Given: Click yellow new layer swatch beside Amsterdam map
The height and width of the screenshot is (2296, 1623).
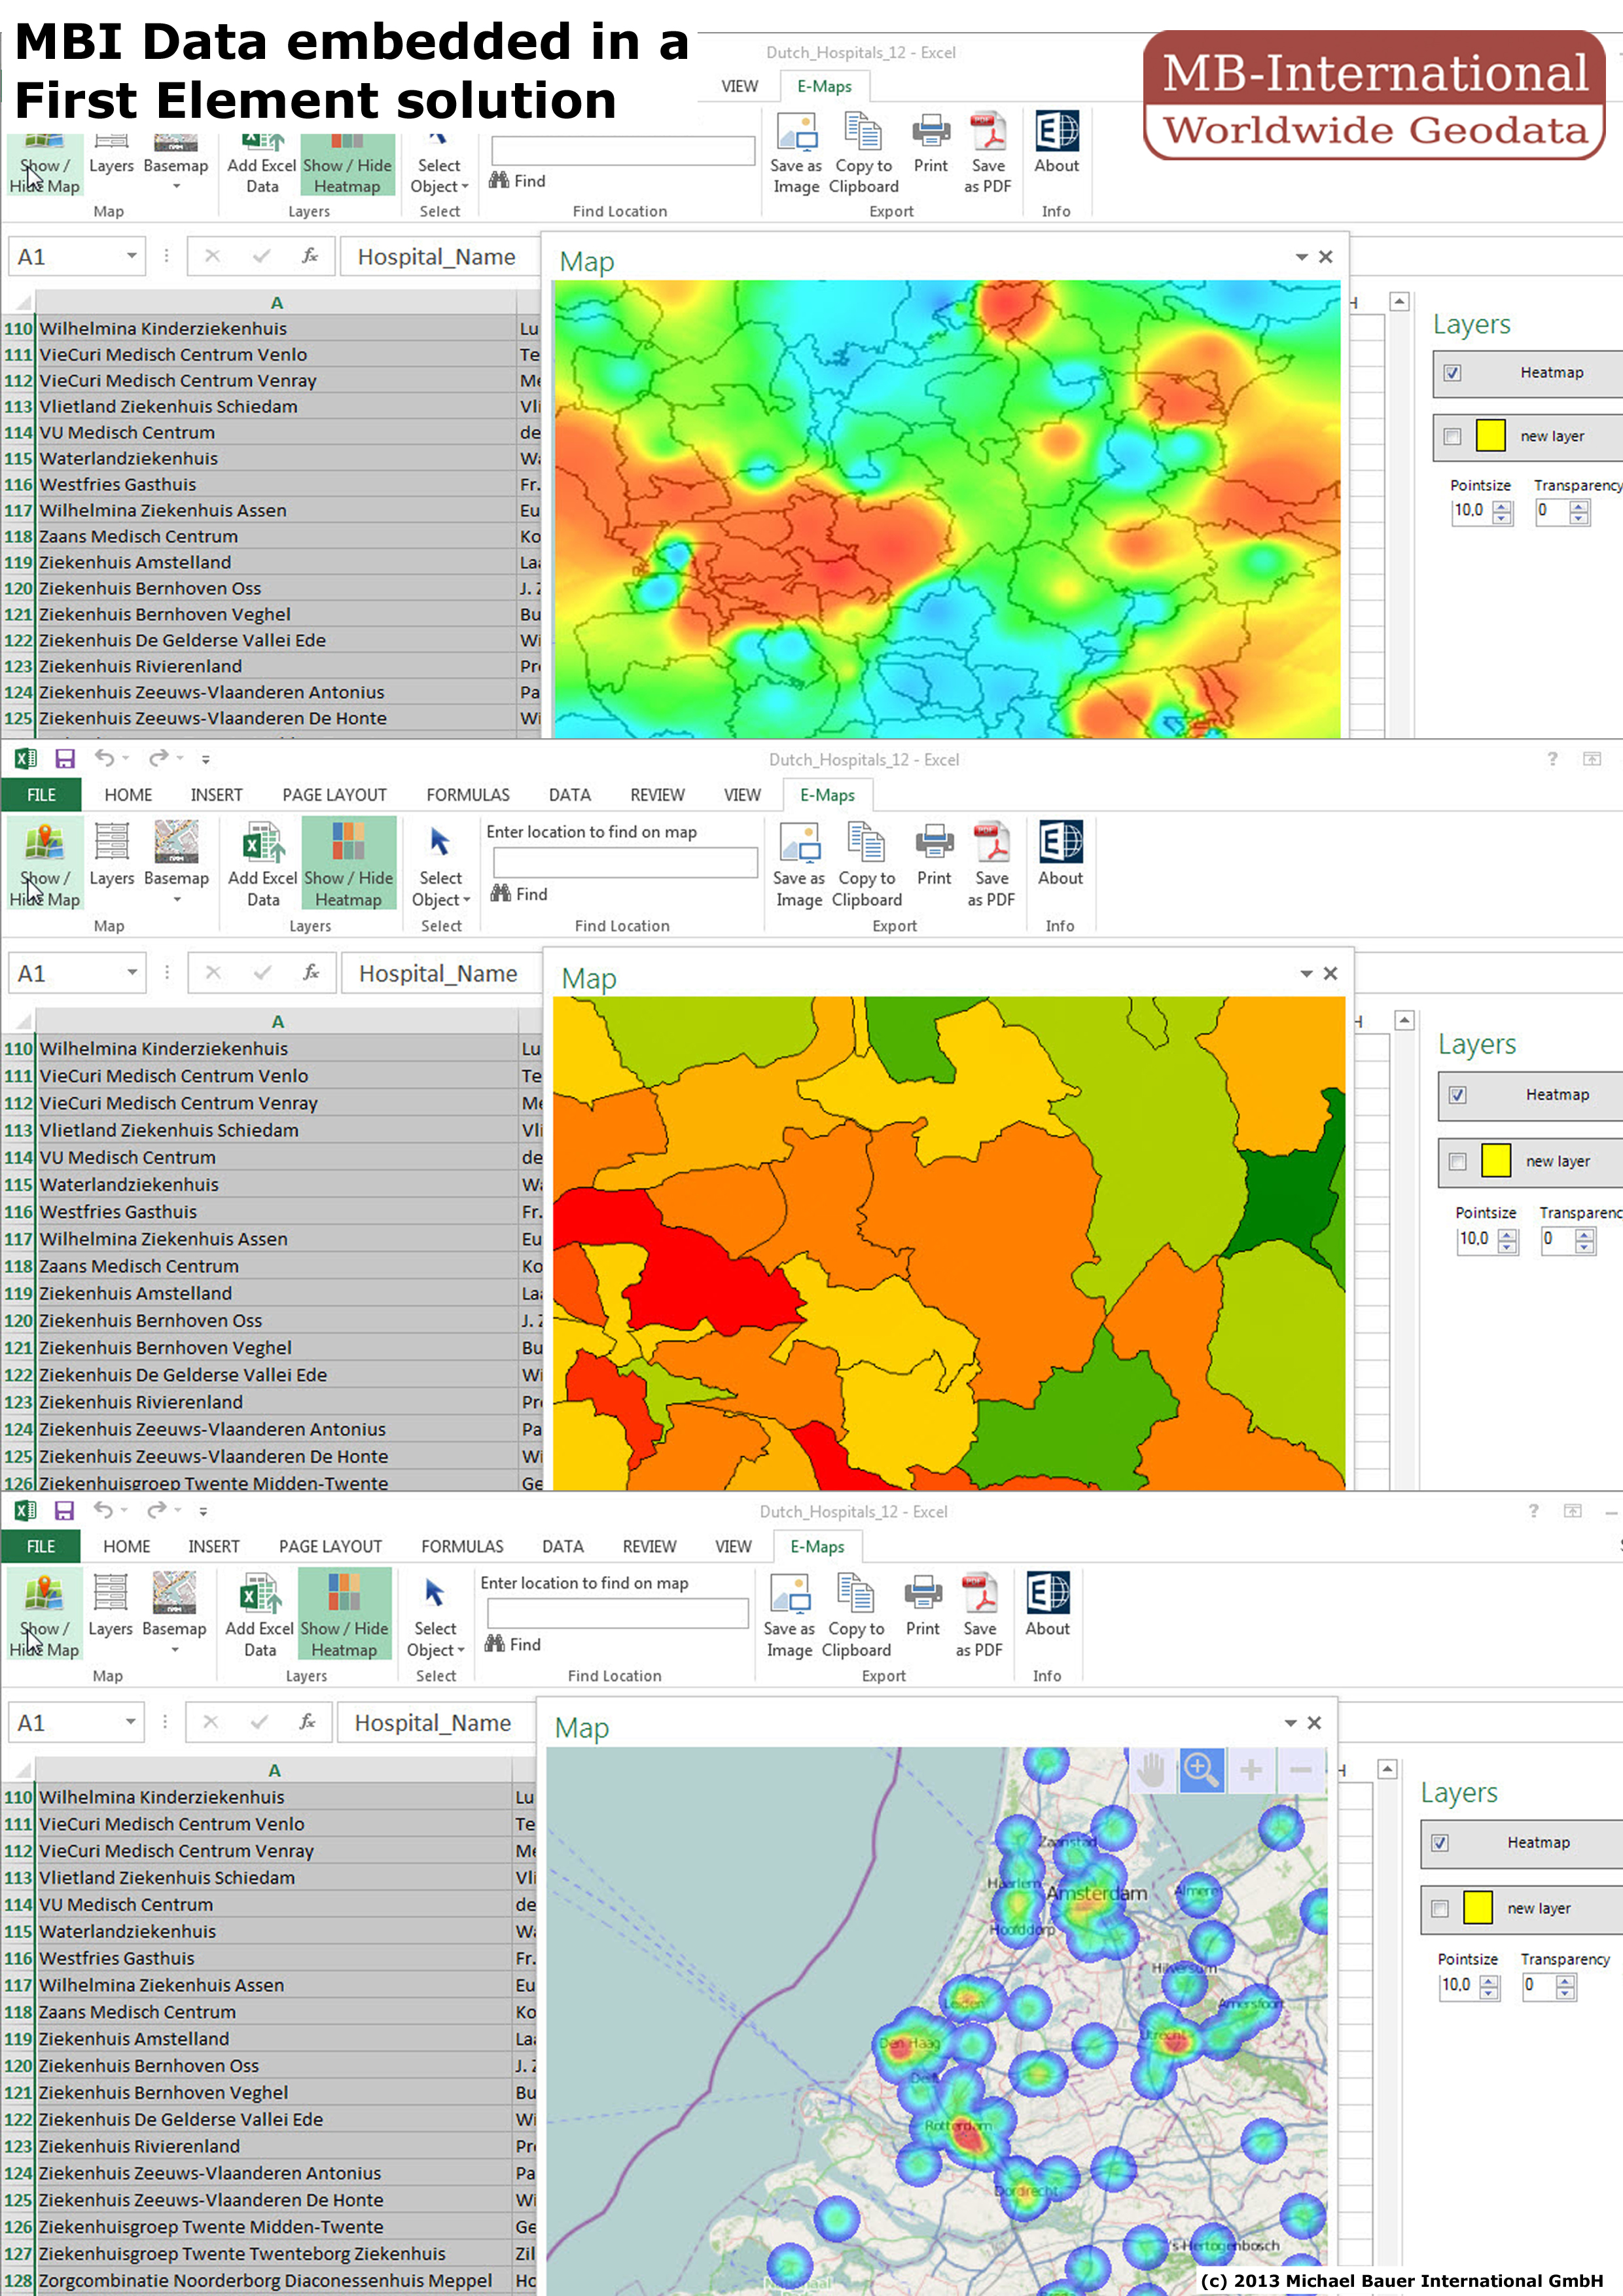Looking at the screenshot, I should [x=1477, y=1908].
